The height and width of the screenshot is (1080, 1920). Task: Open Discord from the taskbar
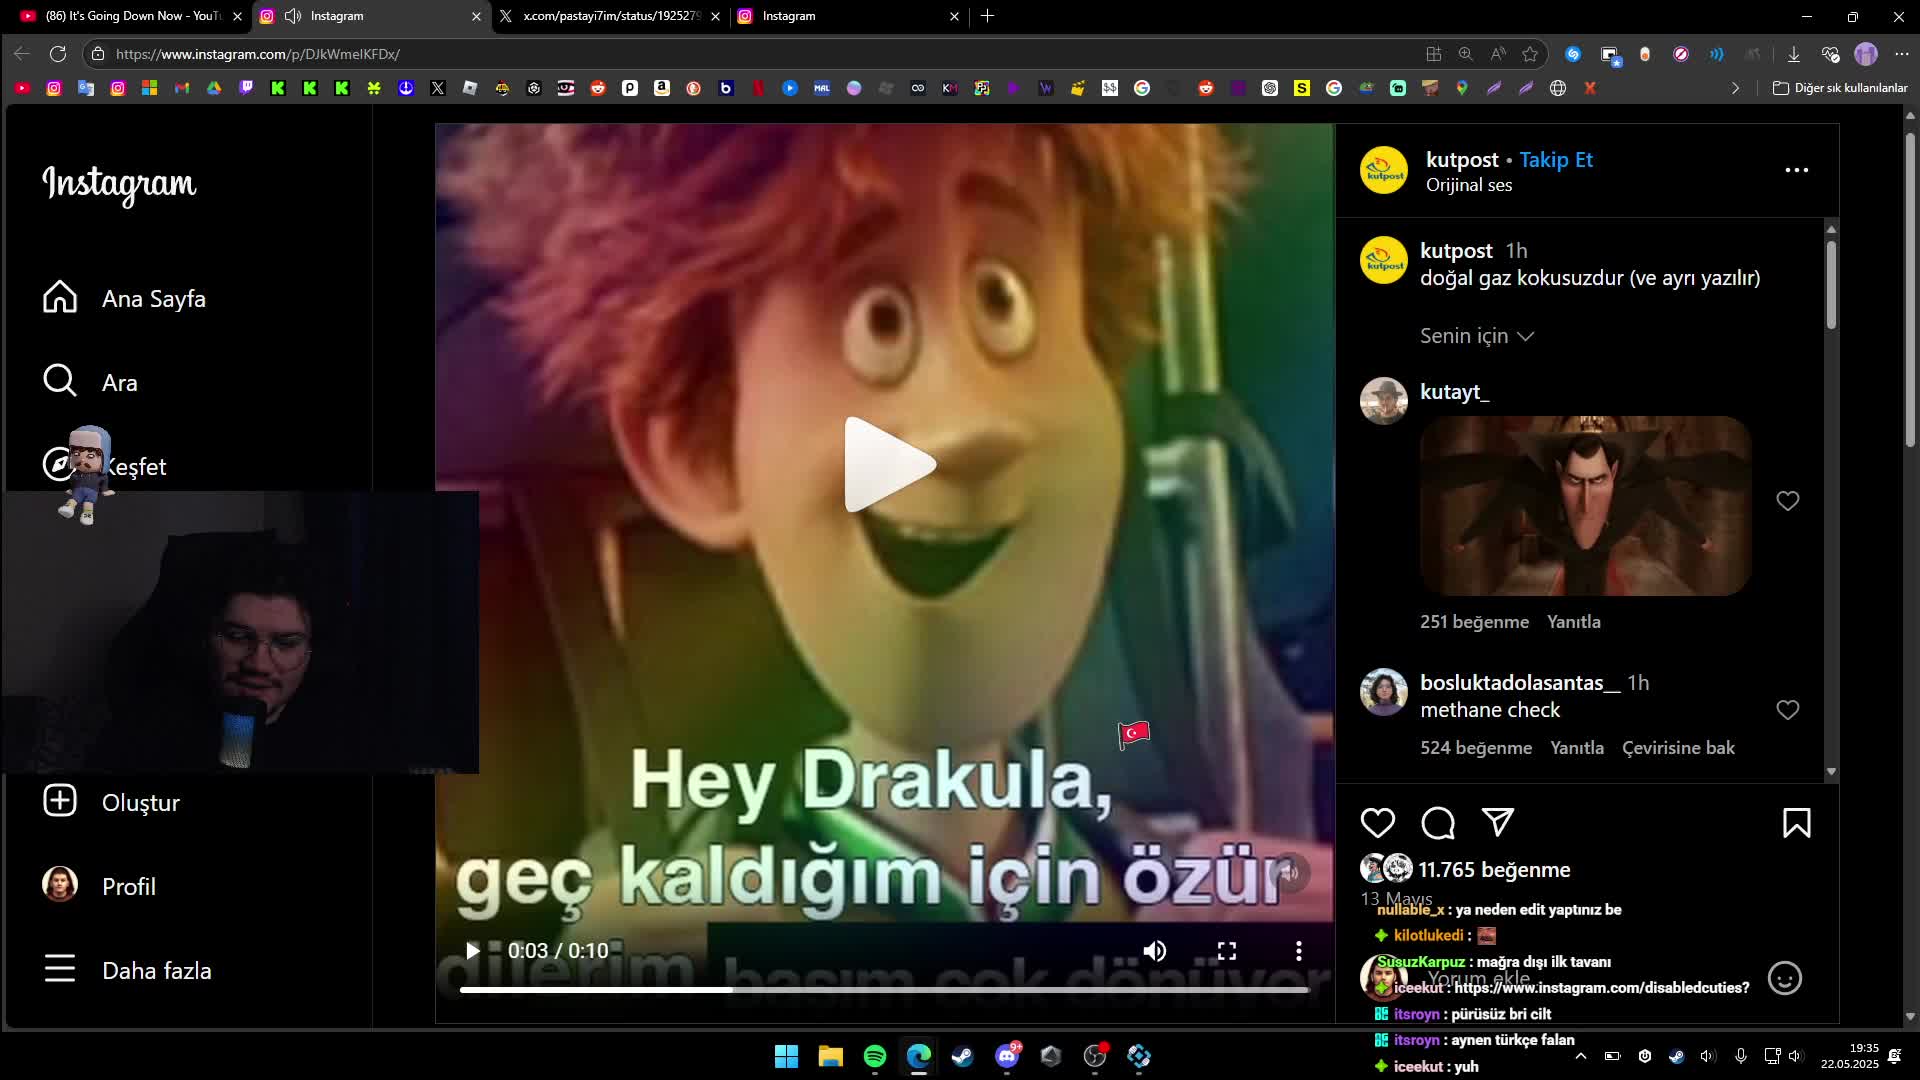[x=1007, y=1056]
